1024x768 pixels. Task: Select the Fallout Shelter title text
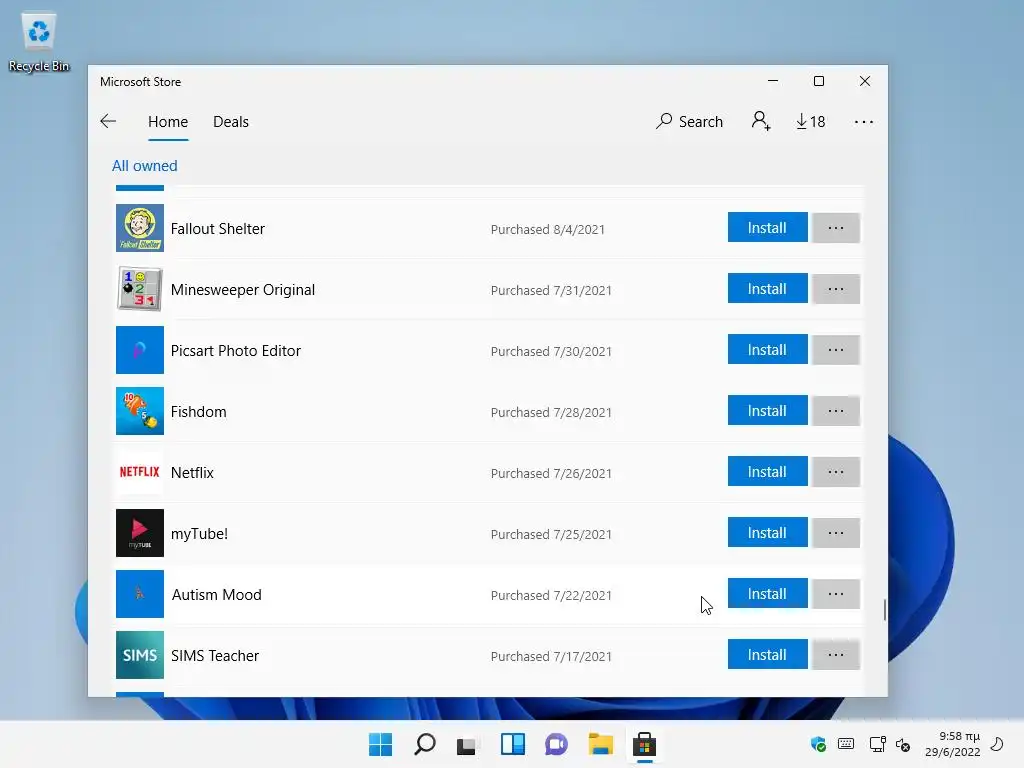pos(217,229)
